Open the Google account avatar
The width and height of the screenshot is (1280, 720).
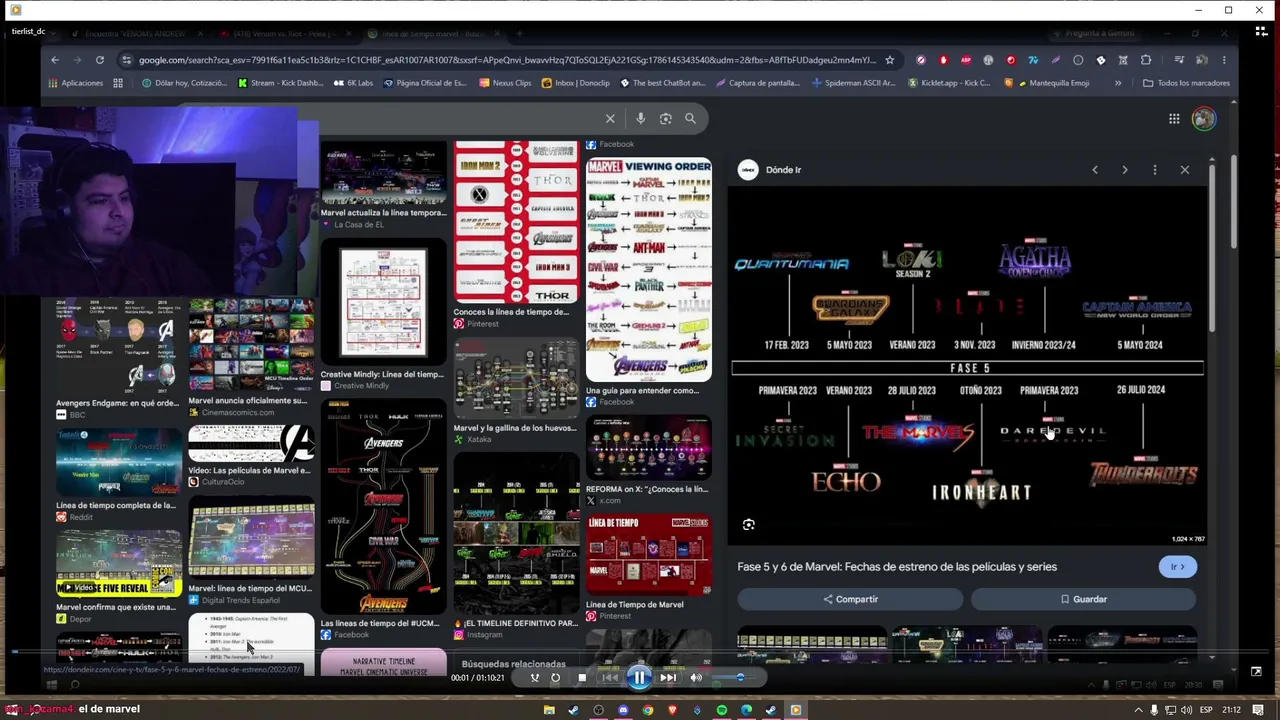[x=1204, y=119]
